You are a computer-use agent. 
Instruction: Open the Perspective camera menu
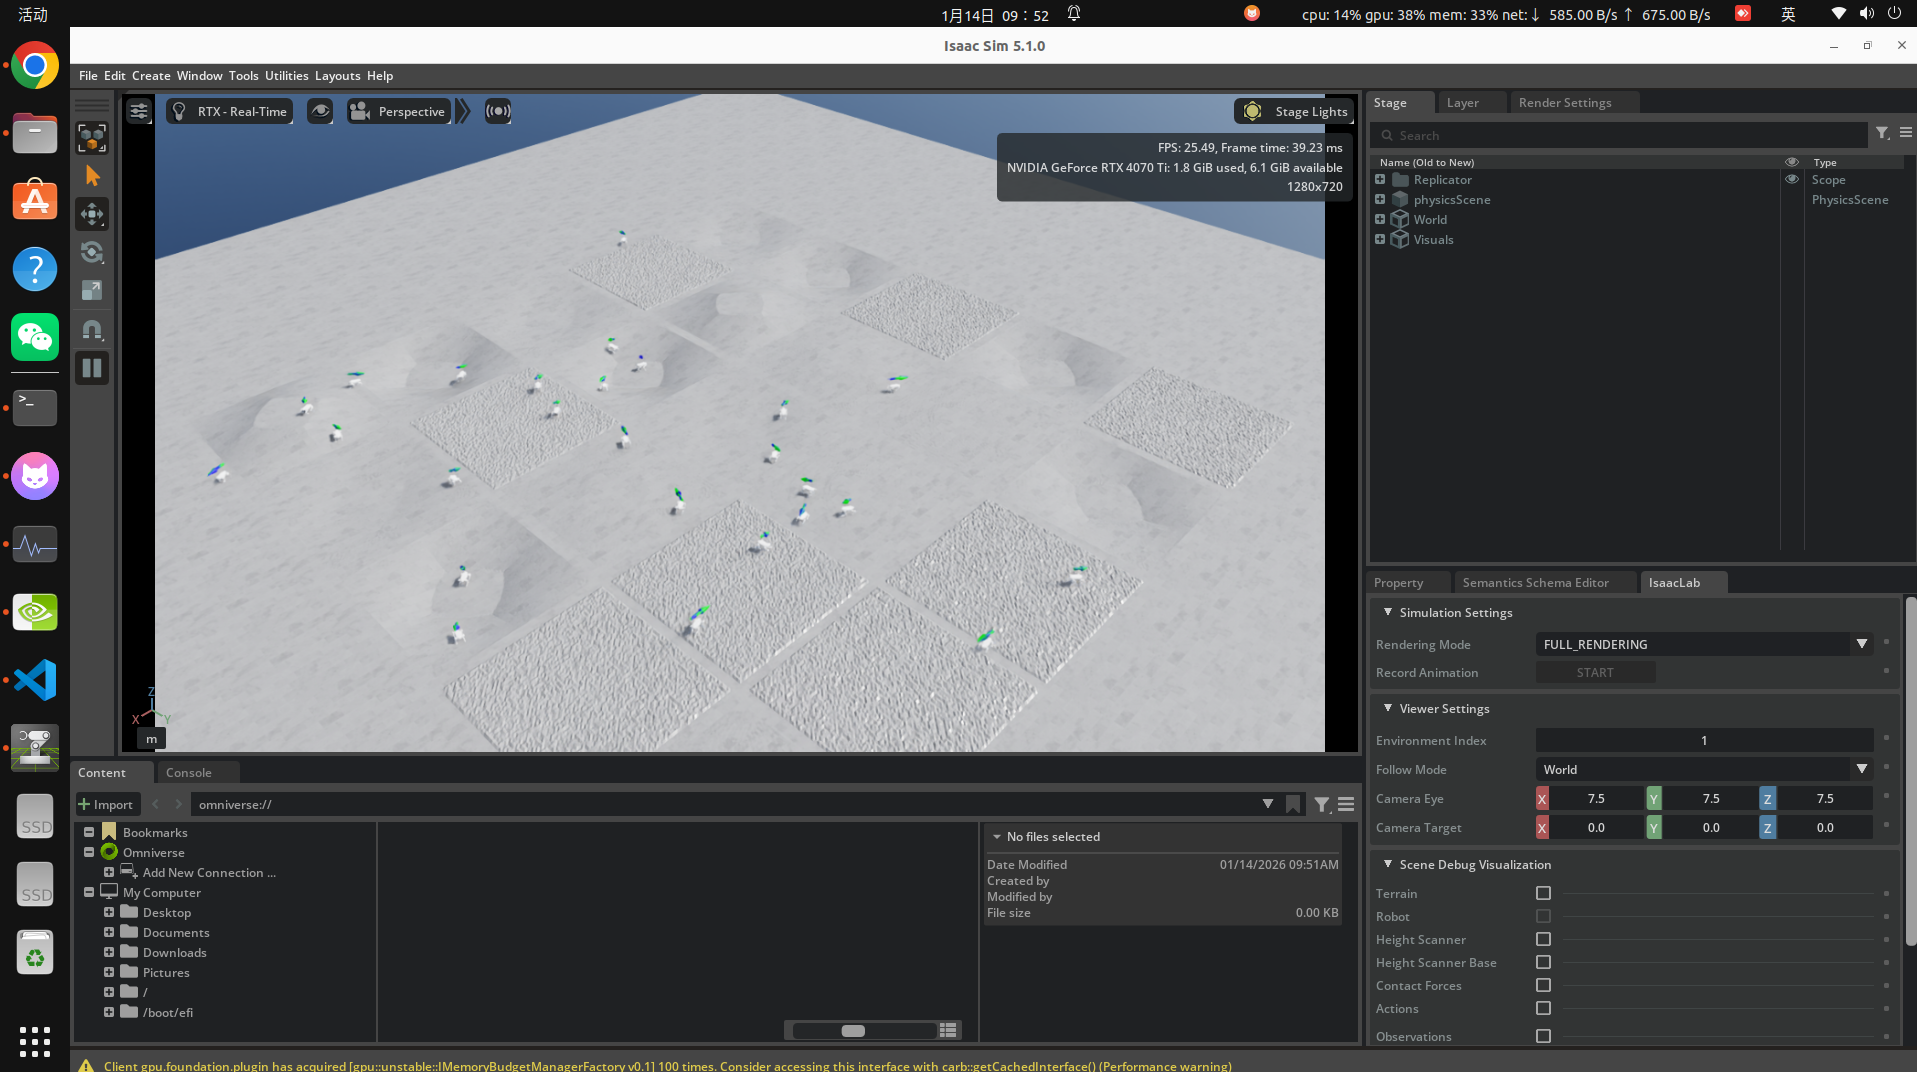tap(399, 111)
